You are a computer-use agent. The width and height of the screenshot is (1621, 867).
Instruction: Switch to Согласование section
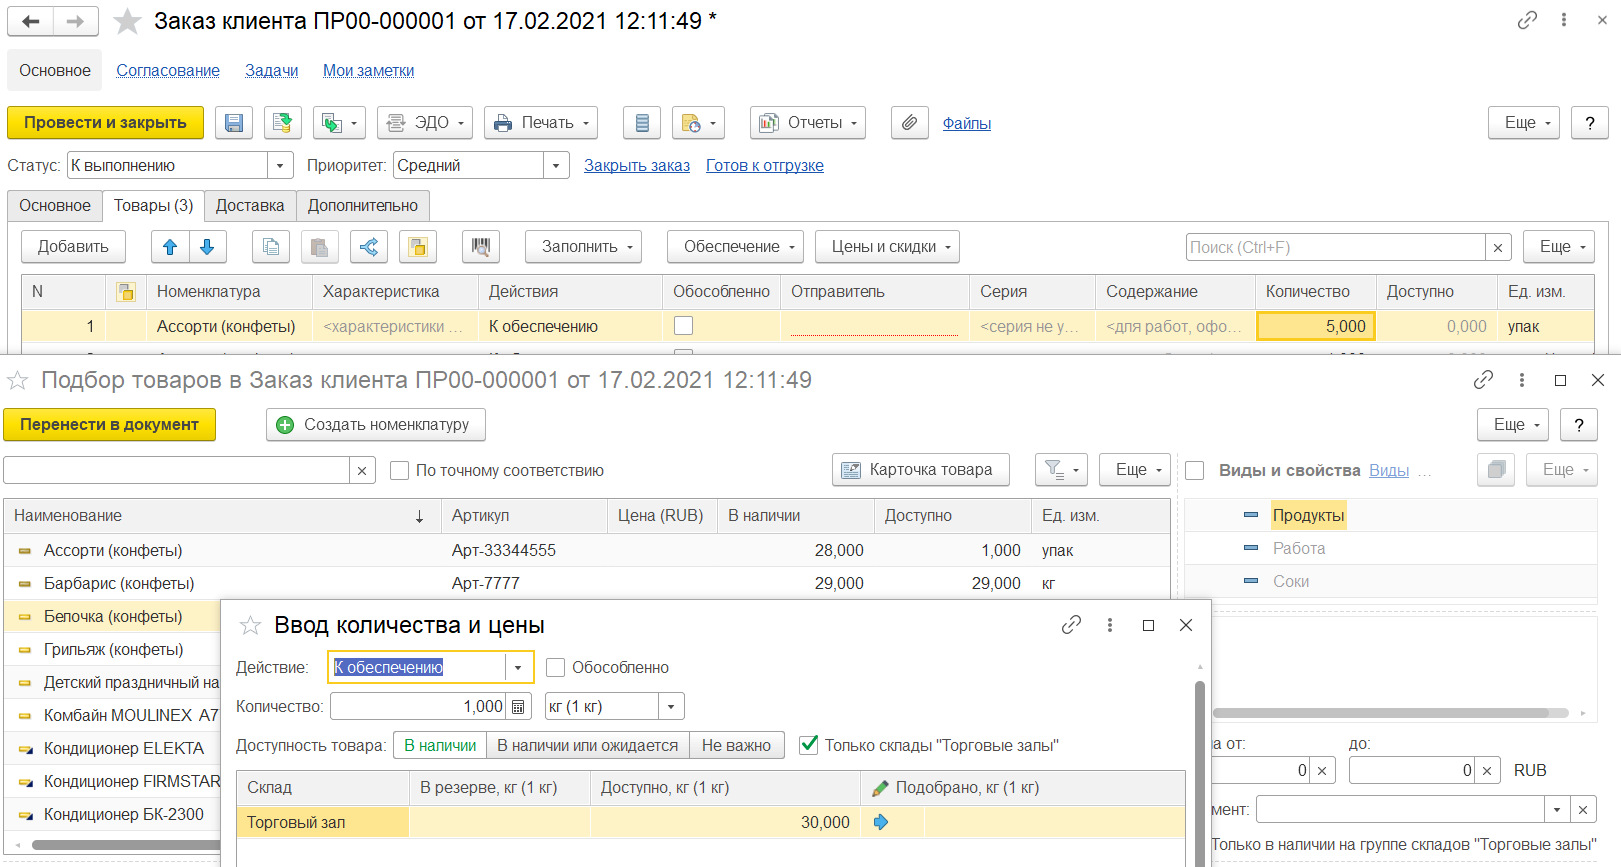point(168,70)
